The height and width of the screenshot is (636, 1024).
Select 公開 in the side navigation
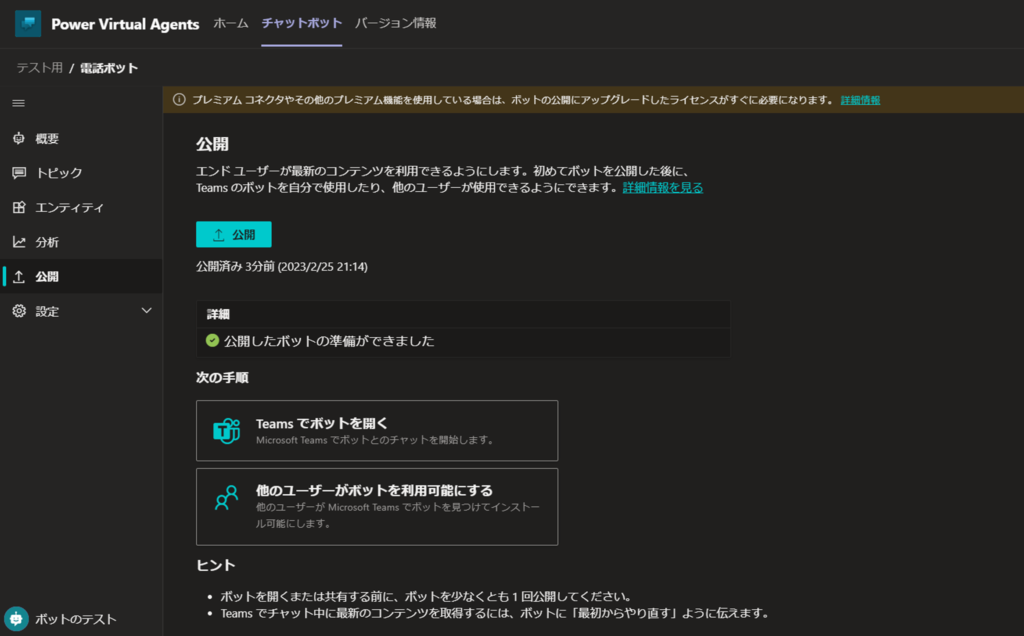click(81, 276)
